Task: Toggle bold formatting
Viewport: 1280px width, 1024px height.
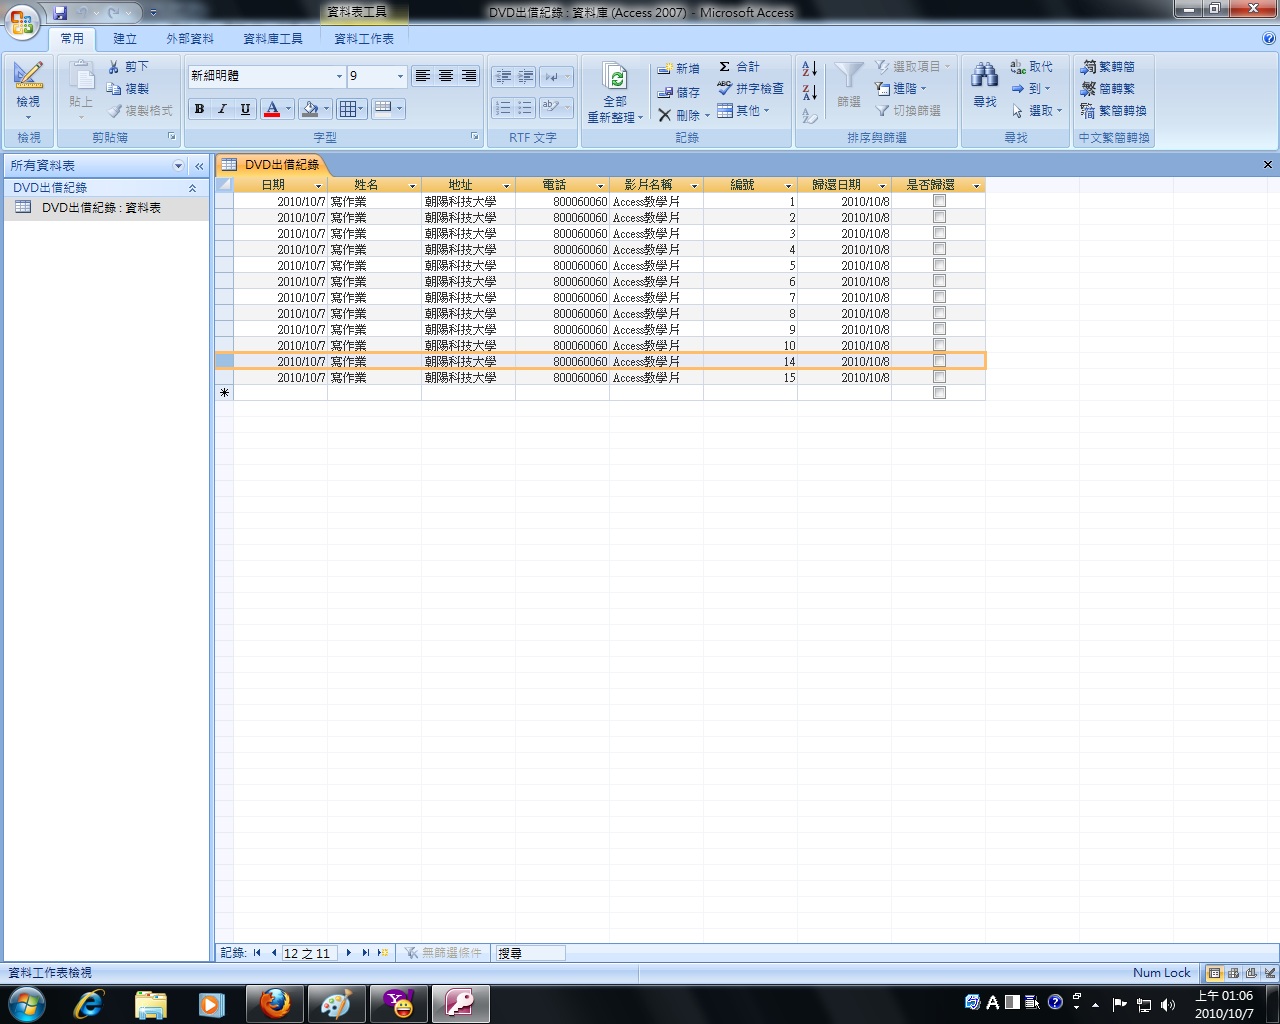Action: coord(199,109)
